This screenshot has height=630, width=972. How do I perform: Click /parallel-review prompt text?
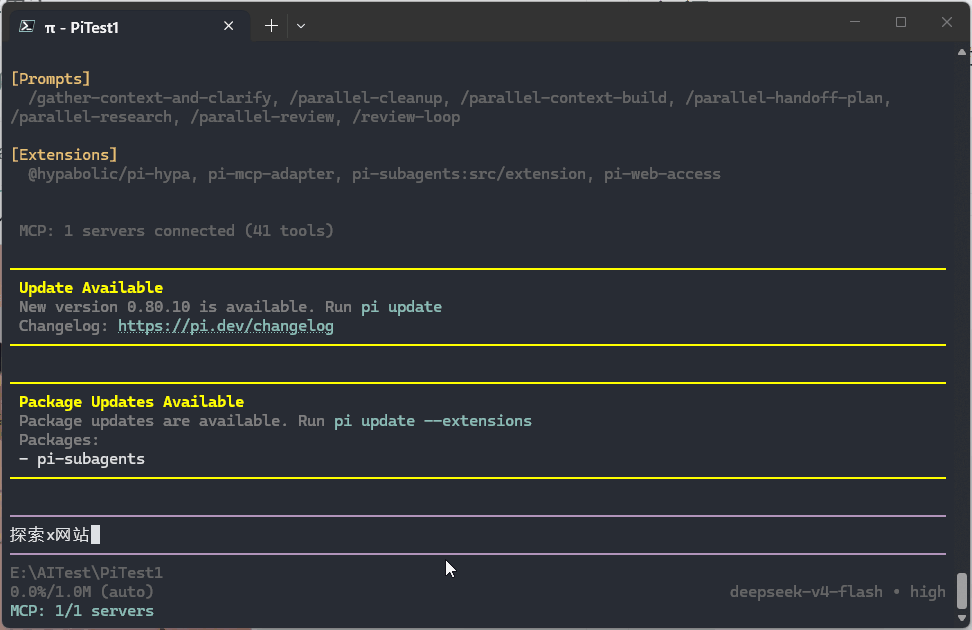[262, 117]
